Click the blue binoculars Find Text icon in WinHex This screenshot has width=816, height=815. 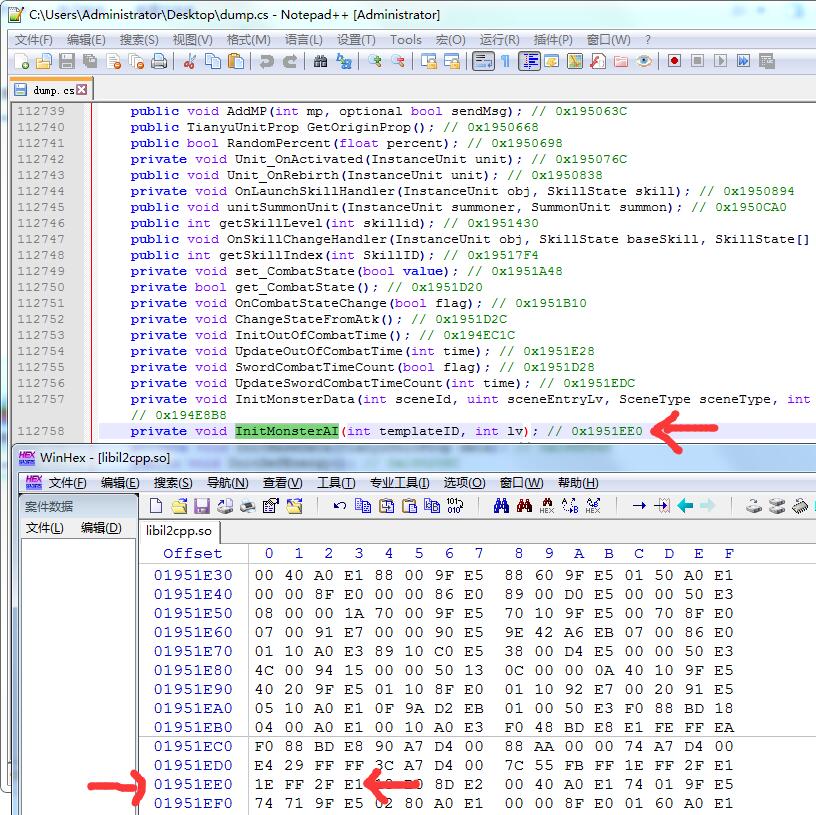501,506
